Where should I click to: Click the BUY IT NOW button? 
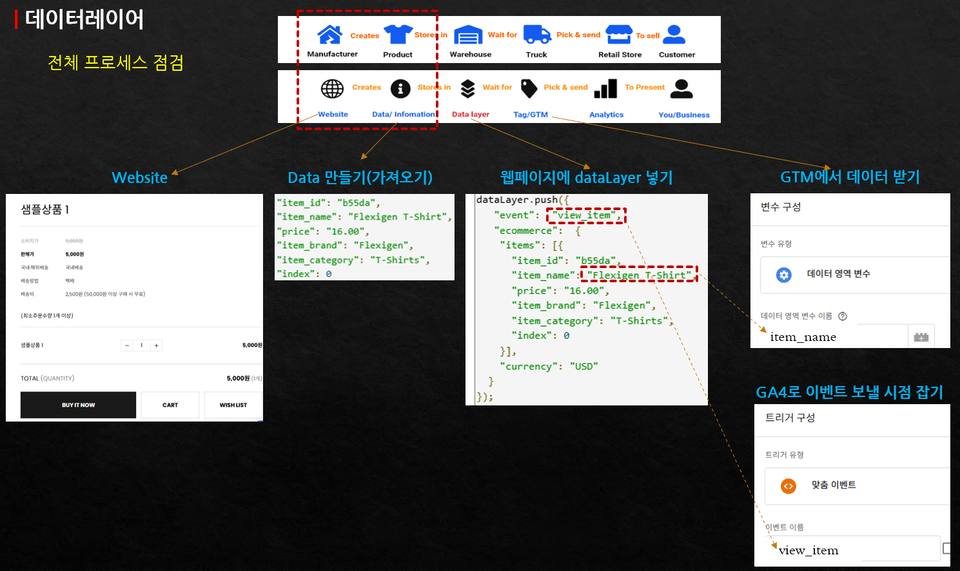(x=78, y=405)
